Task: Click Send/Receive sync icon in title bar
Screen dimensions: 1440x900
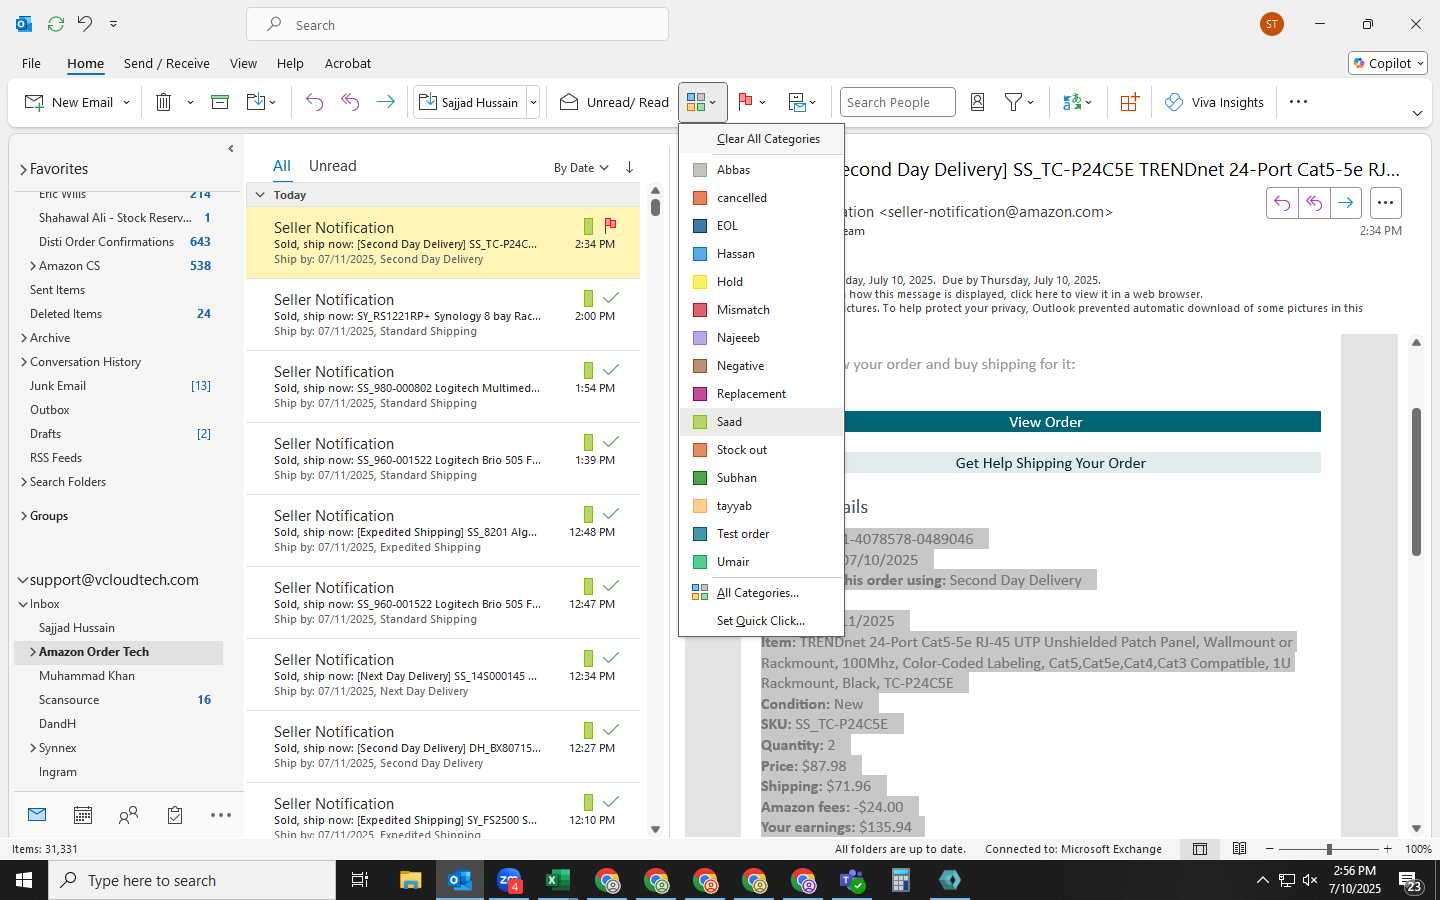Action: click(56, 23)
